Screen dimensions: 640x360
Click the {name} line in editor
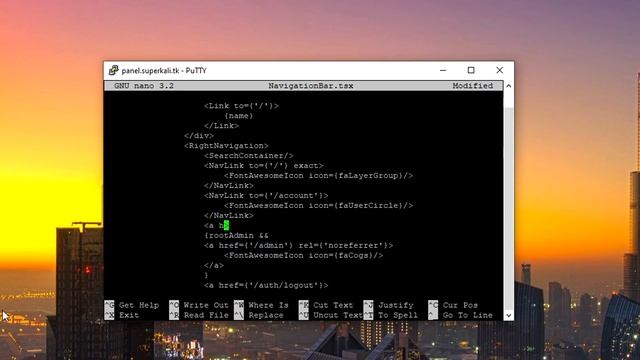[238, 116]
